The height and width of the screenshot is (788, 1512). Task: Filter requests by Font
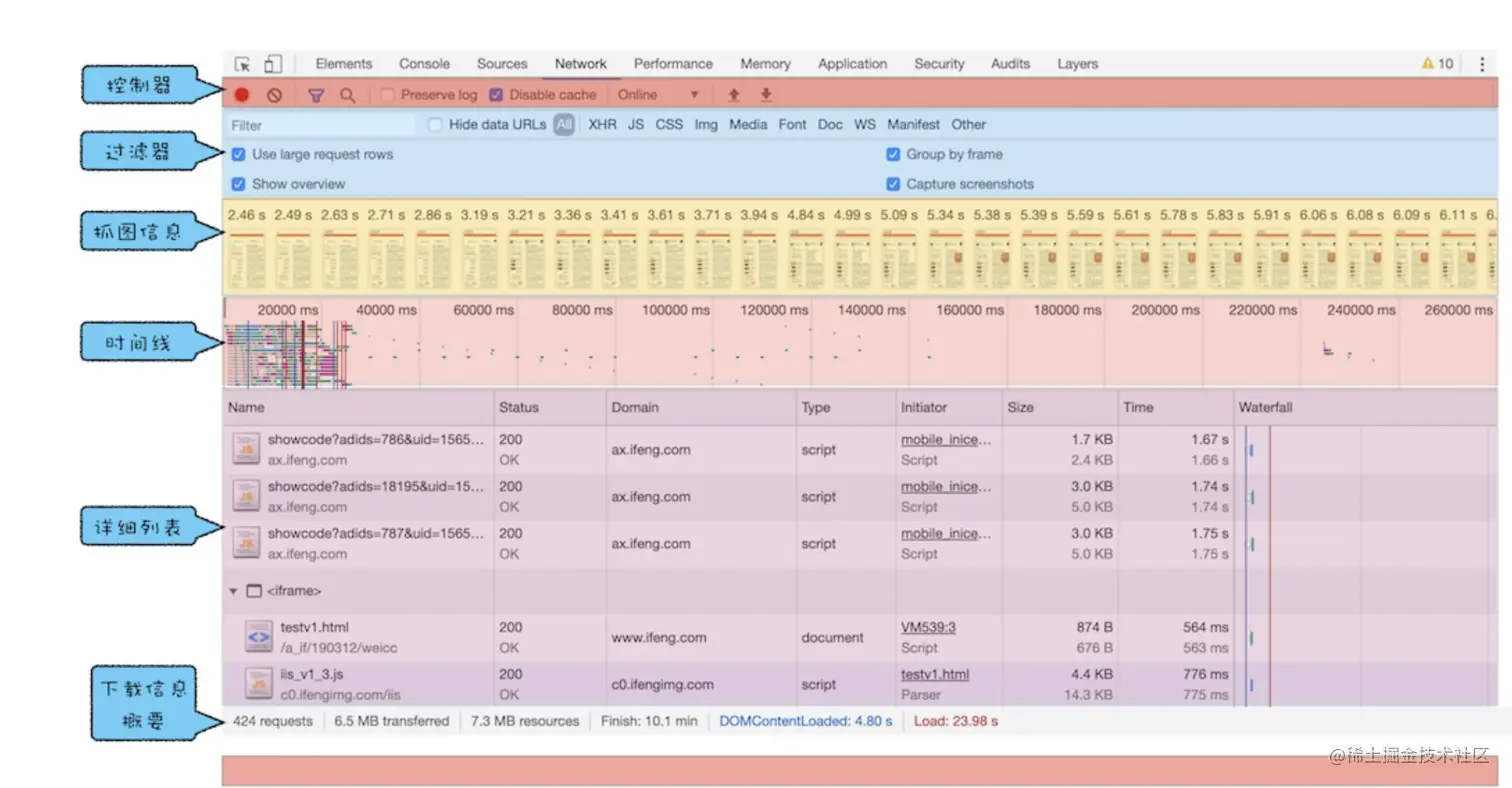pyautogui.click(x=792, y=125)
